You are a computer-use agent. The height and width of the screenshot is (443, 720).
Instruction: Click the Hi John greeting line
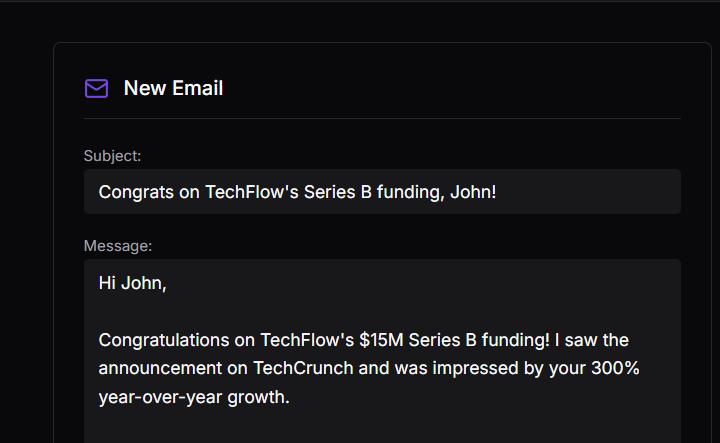(x=132, y=283)
